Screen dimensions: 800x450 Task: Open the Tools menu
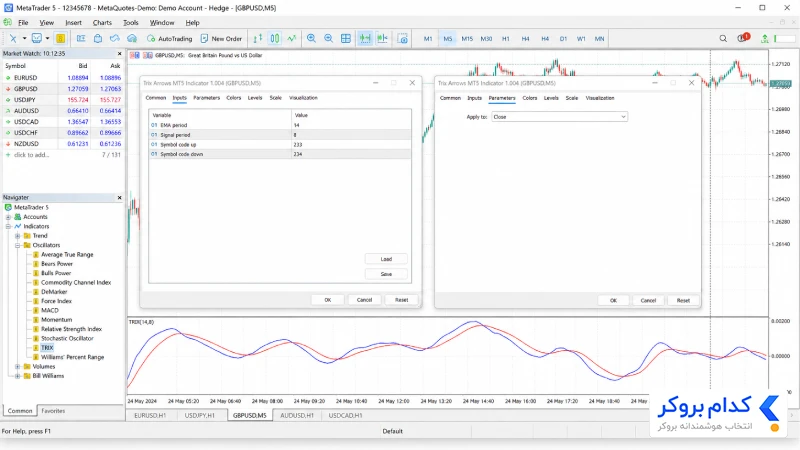(x=131, y=22)
